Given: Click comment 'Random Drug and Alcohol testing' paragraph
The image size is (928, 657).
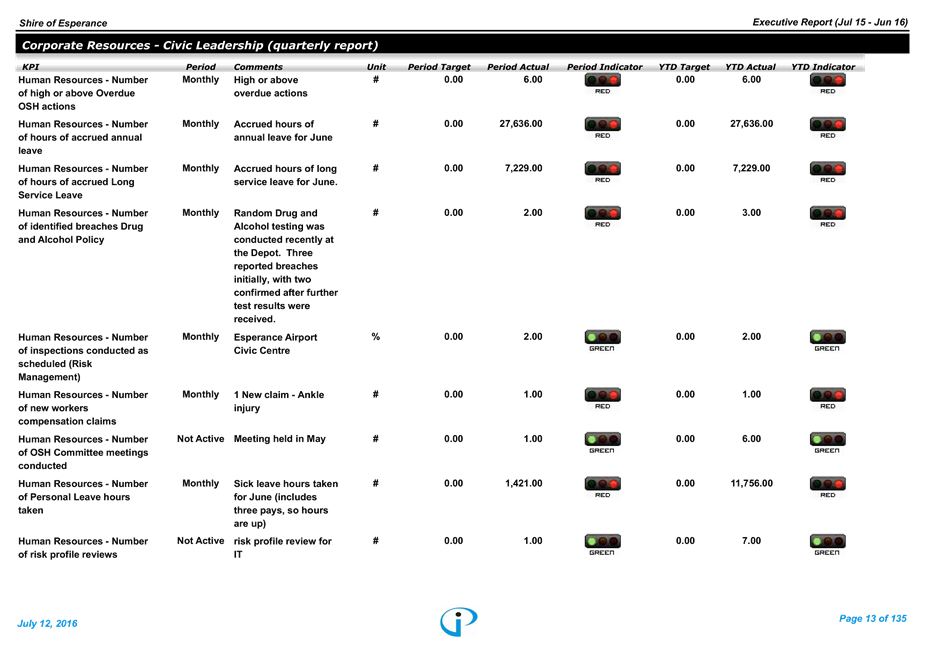Looking at the screenshot, I should [x=286, y=266].
